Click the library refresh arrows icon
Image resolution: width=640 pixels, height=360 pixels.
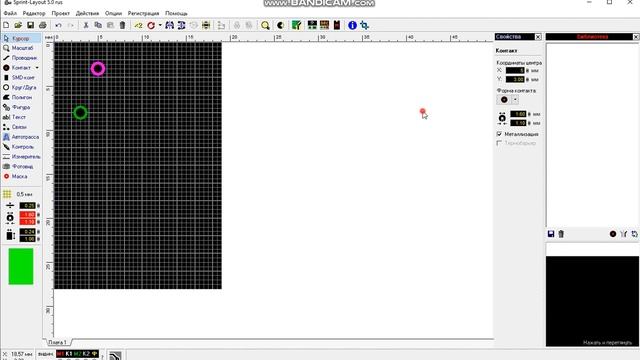pos(634,234)
